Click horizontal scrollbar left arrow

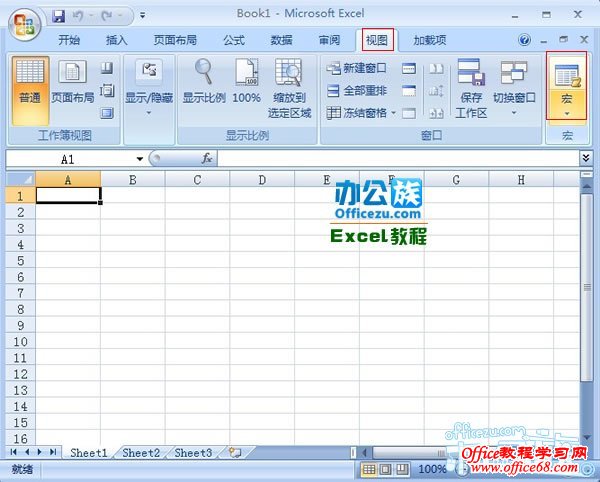(x=364, y=453)
